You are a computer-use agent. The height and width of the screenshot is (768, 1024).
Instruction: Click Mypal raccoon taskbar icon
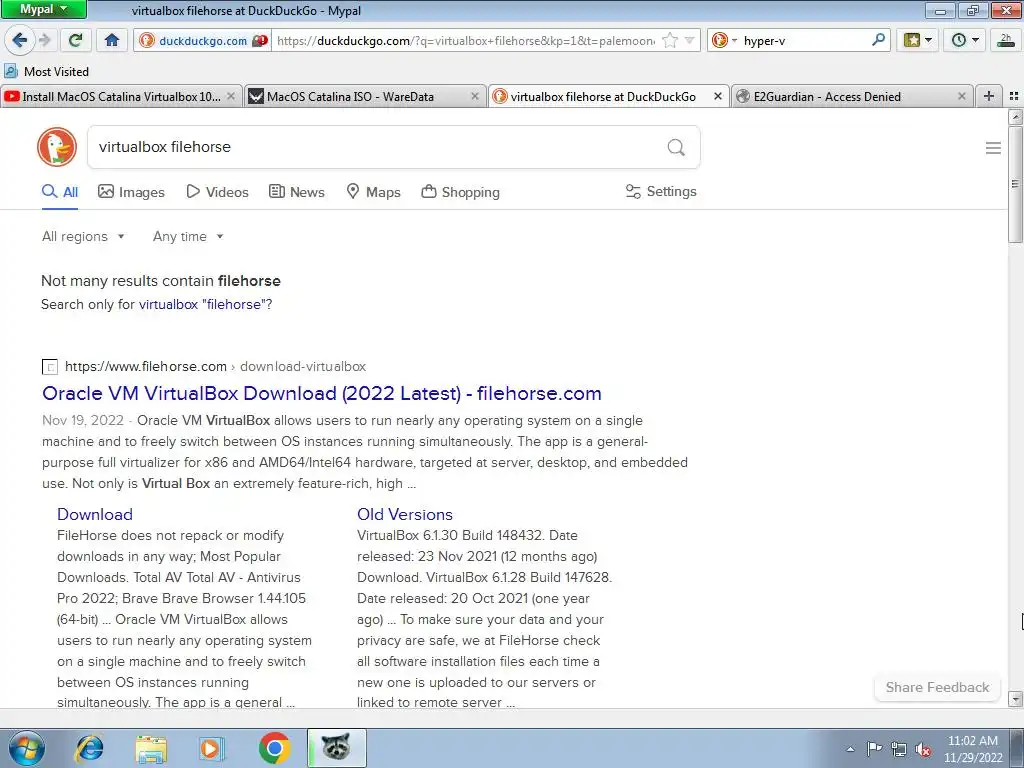tap(336, 748)
